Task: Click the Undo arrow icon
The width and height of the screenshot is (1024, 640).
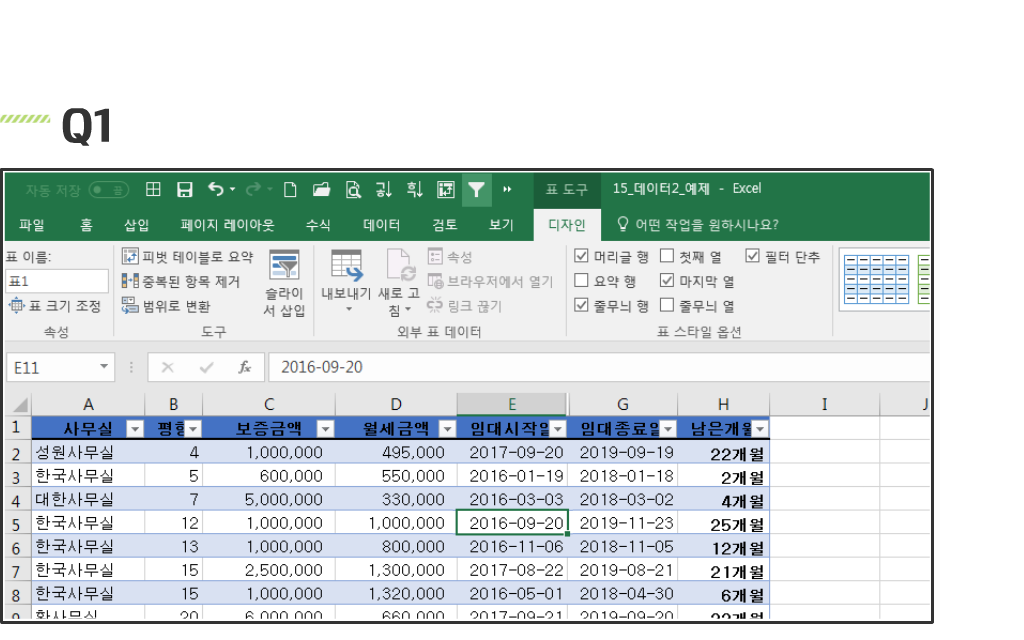Action: [x=216, y=189]
